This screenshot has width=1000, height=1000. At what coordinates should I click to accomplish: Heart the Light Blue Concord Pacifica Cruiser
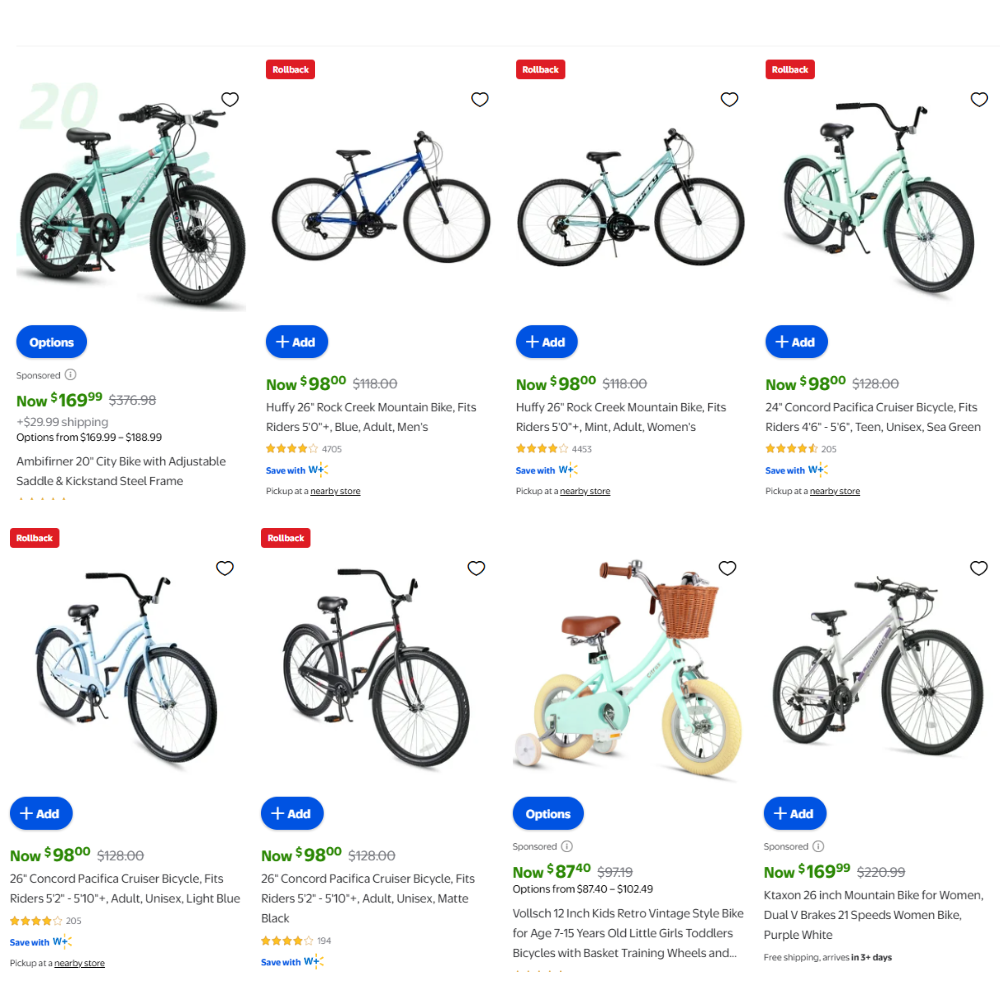pyautogui.click(x=224, y=568)
